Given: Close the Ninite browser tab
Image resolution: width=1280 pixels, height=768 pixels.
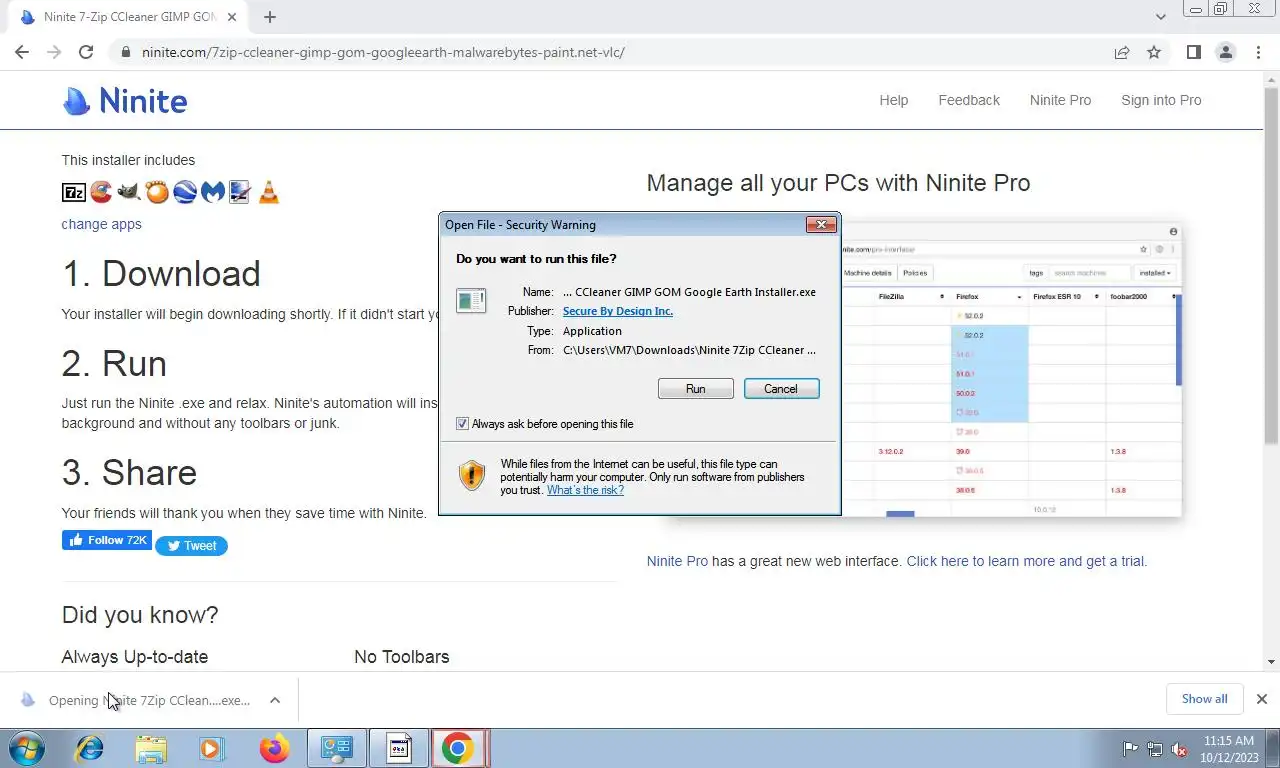Looking at the screenshot, I should (232, 18).
